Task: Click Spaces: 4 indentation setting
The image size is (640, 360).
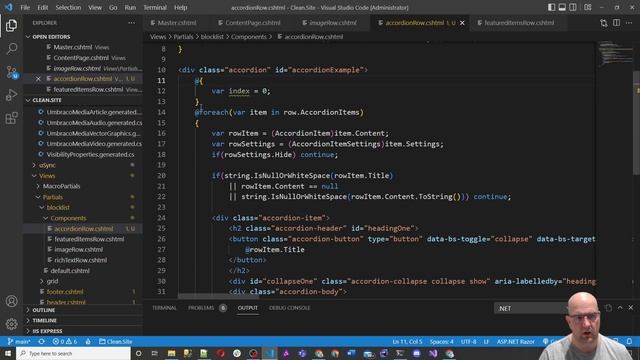Action: (441, 342)
